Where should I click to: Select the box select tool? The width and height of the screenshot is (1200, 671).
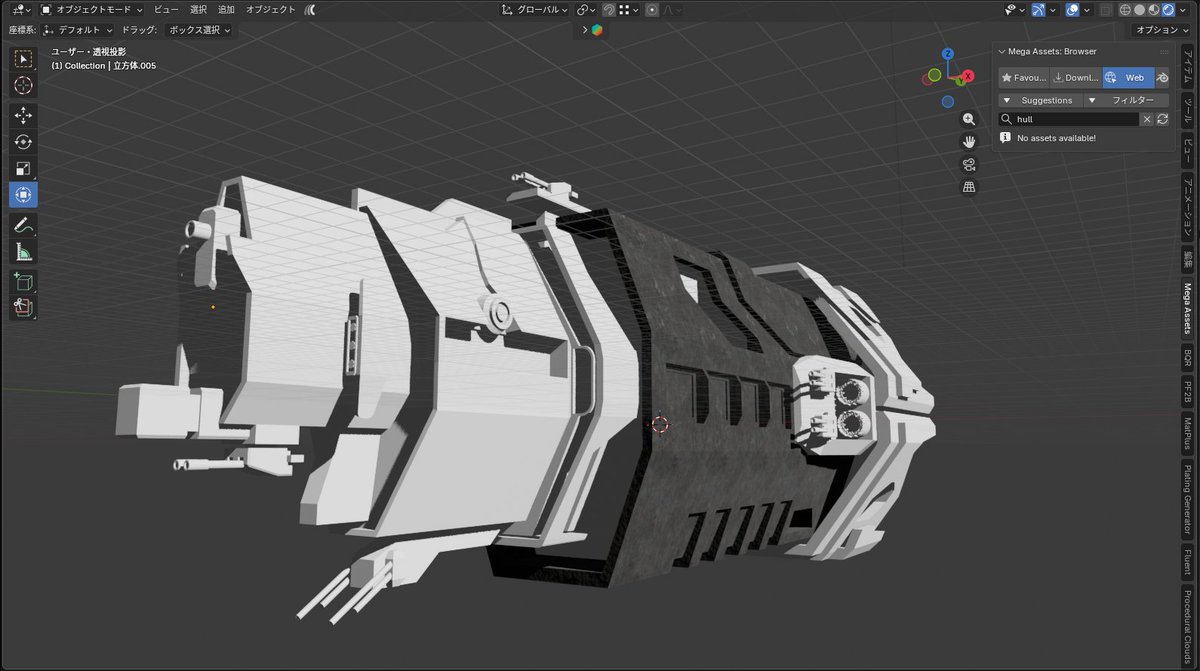[x=23, y=59]
